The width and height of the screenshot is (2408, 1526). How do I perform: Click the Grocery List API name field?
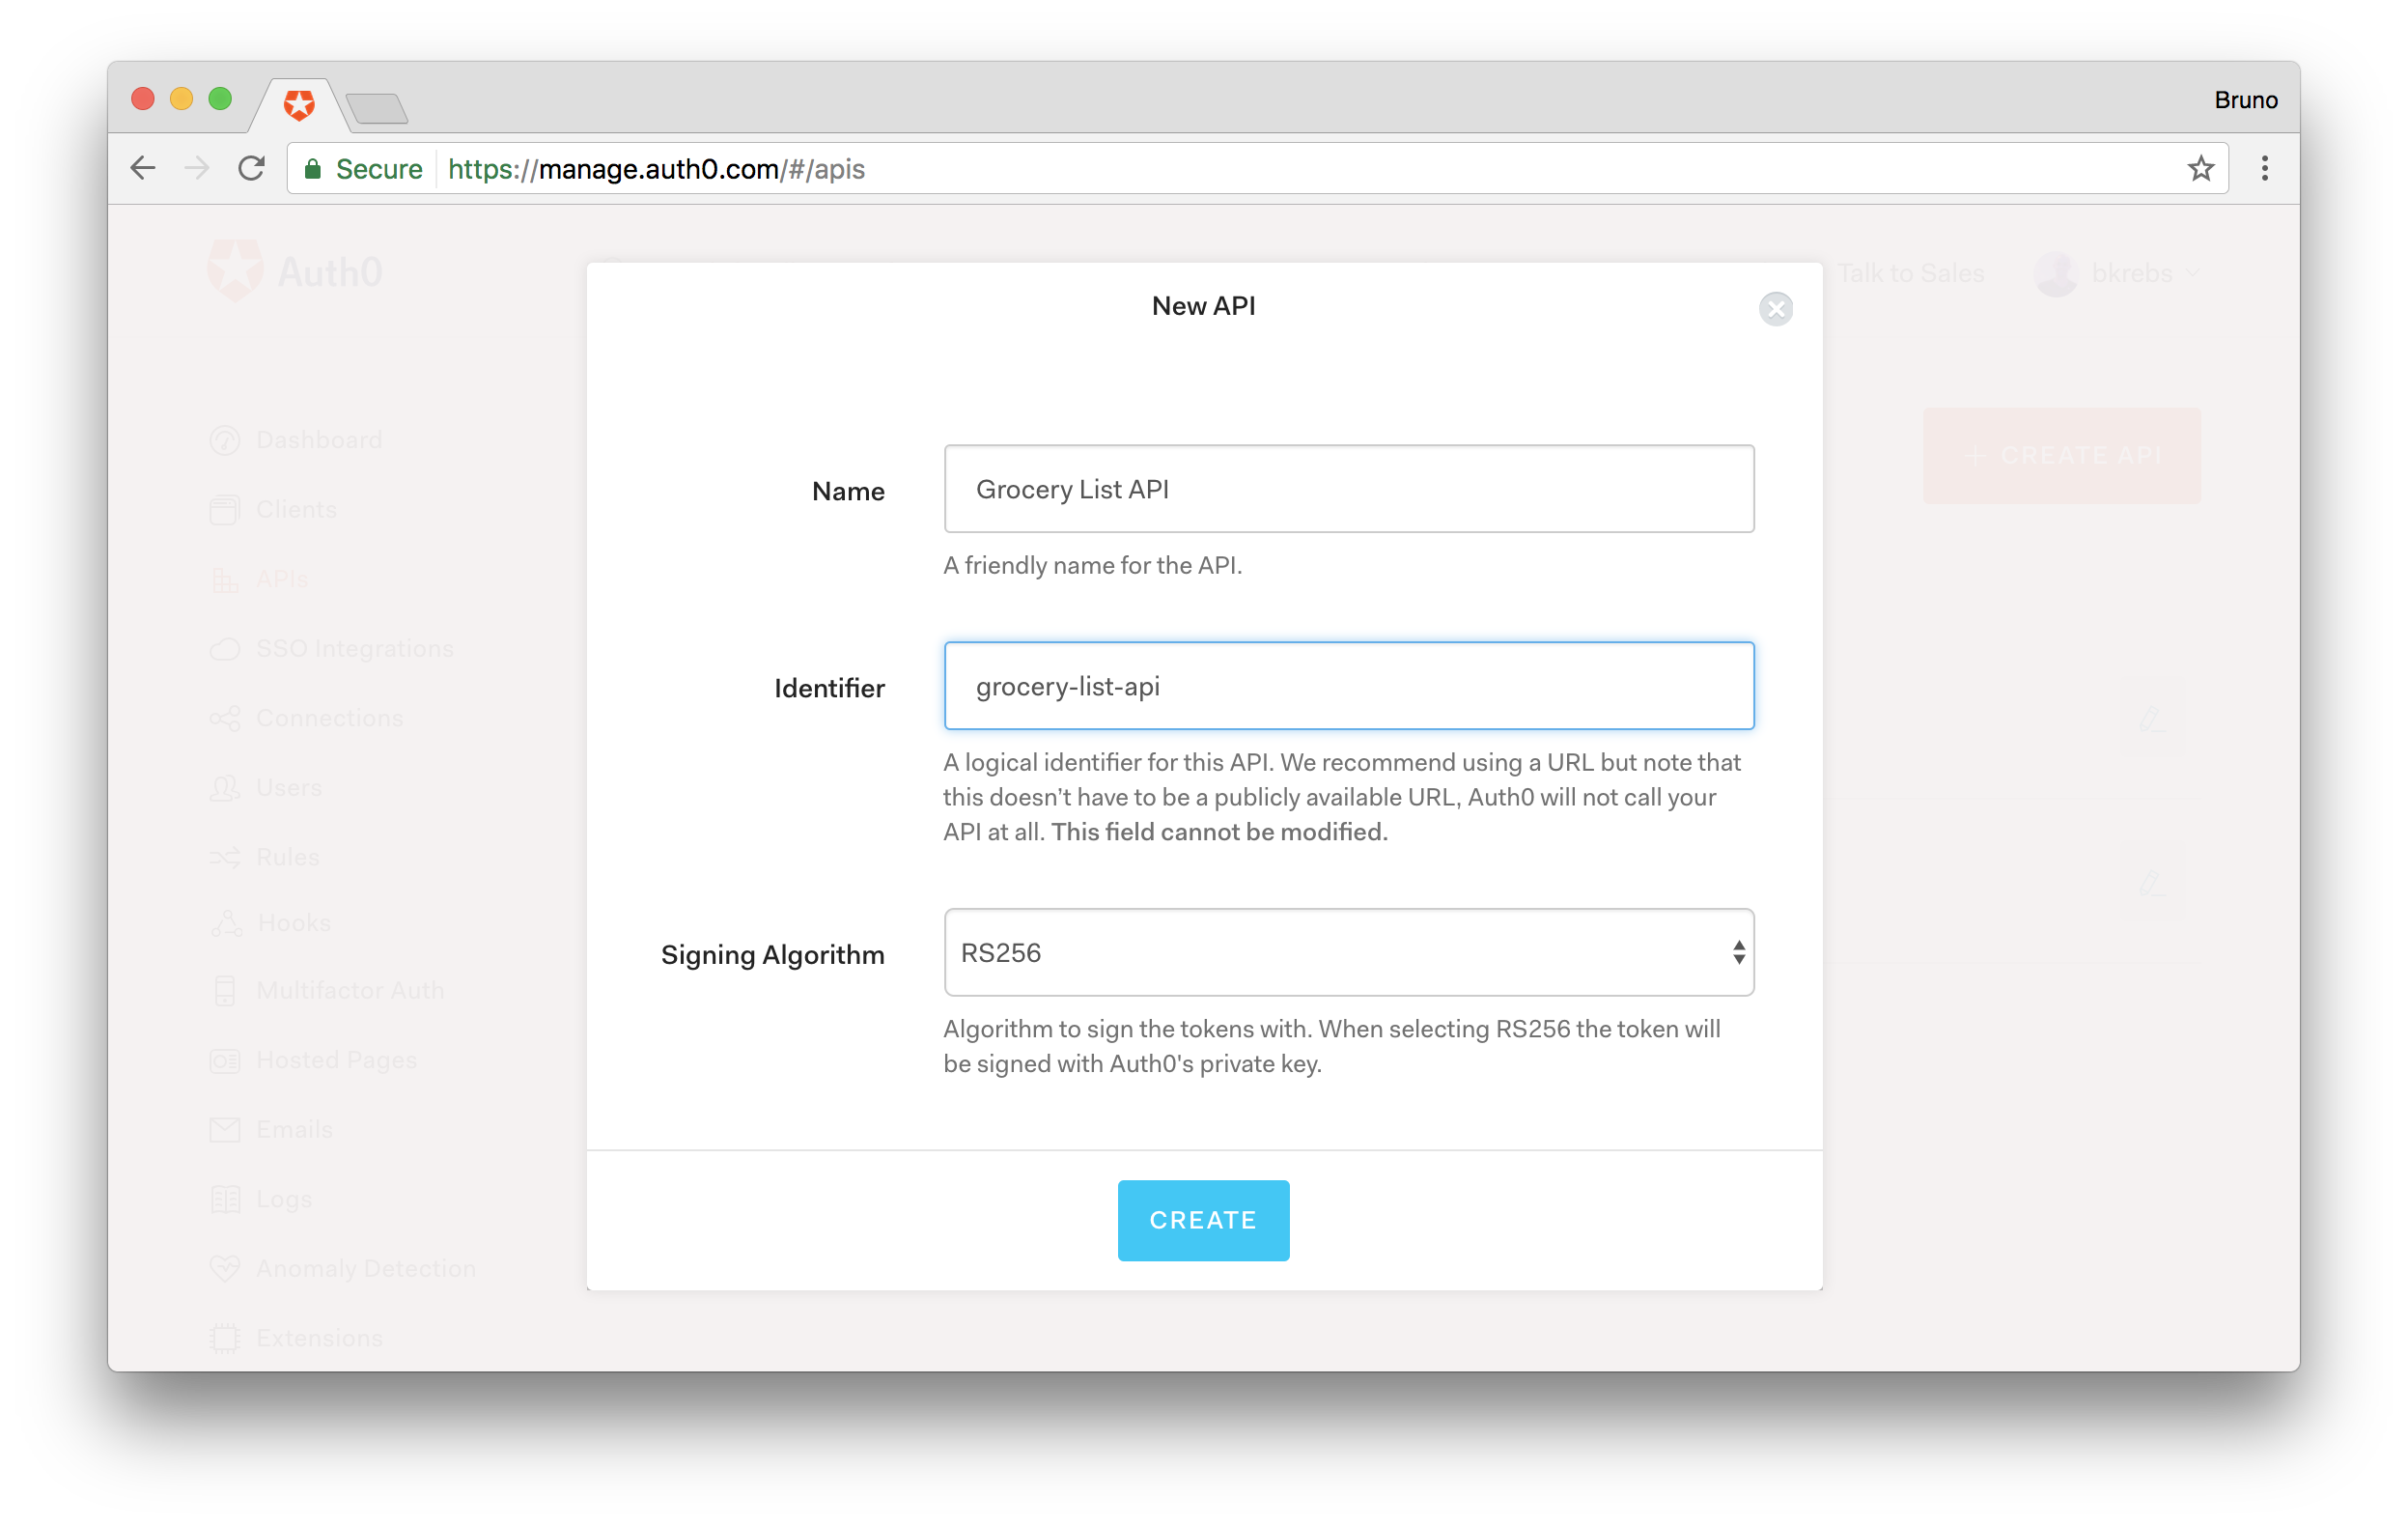1348,489
